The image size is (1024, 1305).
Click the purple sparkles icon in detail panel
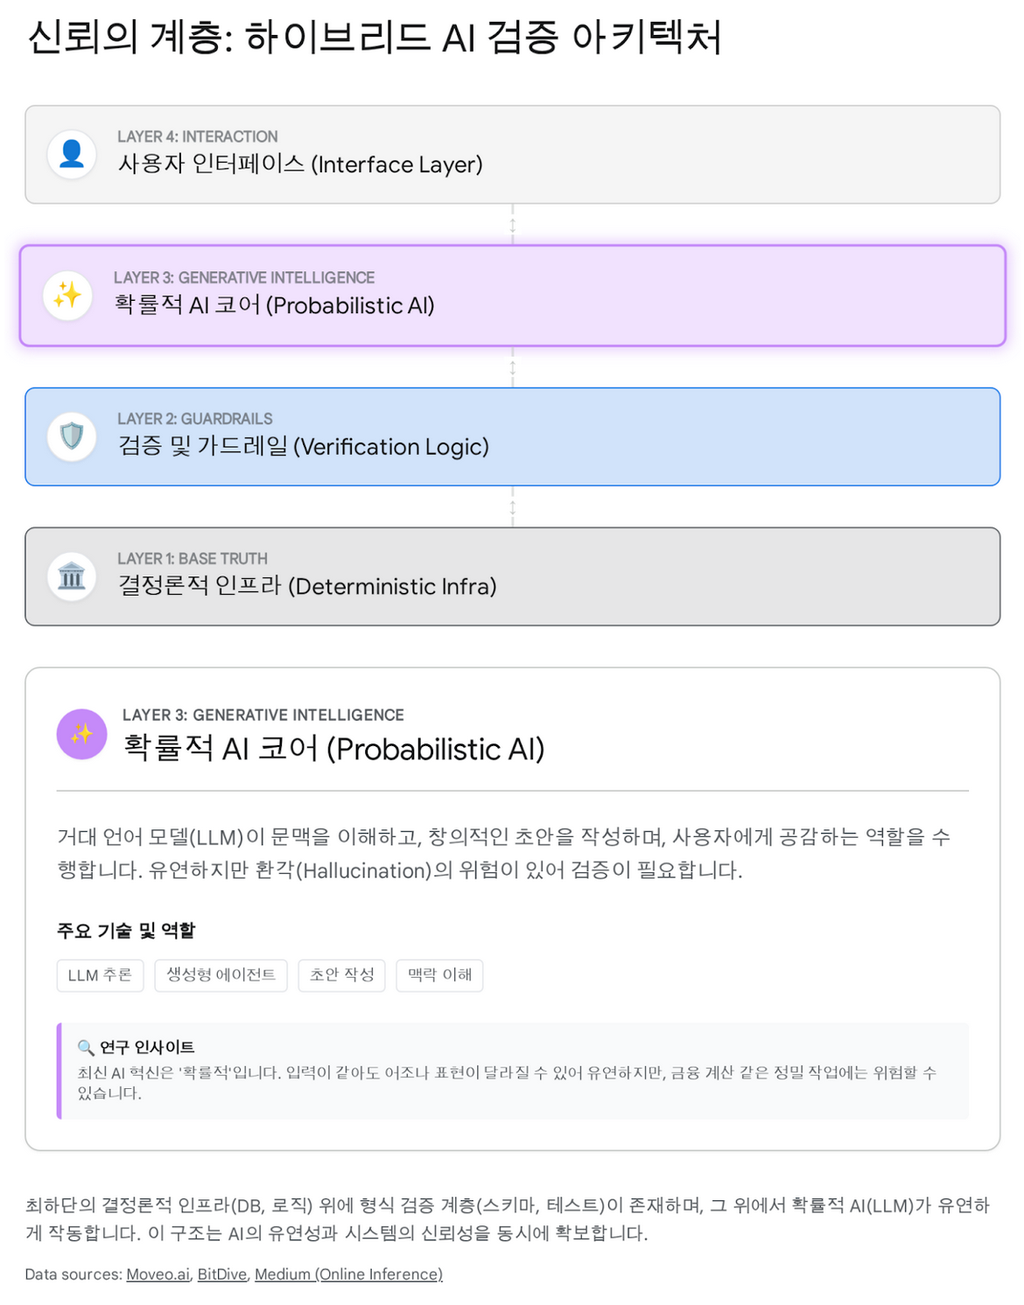[x=82, y=734]
